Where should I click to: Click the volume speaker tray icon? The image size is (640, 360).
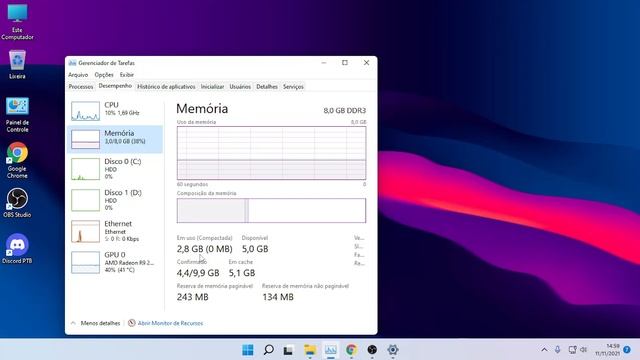click(x=584, y=350)
